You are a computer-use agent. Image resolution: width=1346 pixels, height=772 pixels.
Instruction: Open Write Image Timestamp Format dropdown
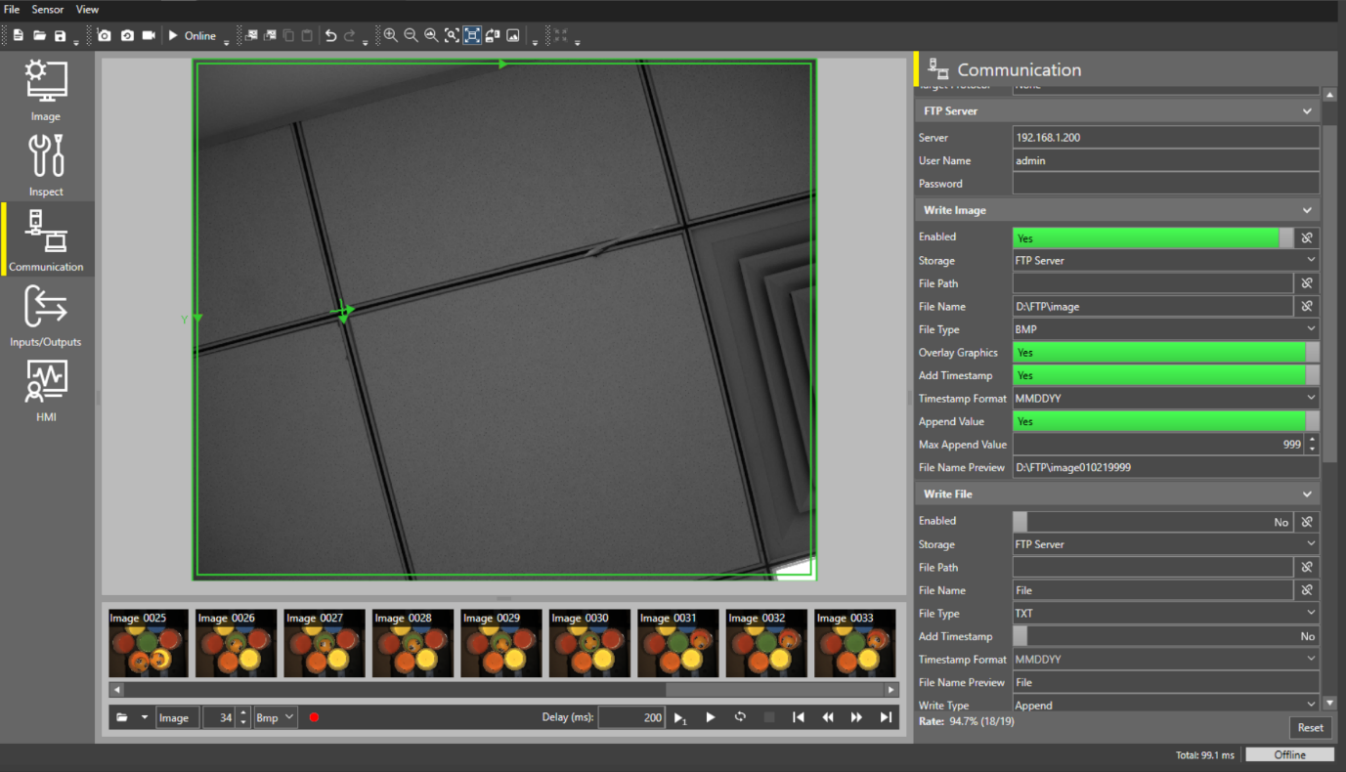coord(1166,398)
